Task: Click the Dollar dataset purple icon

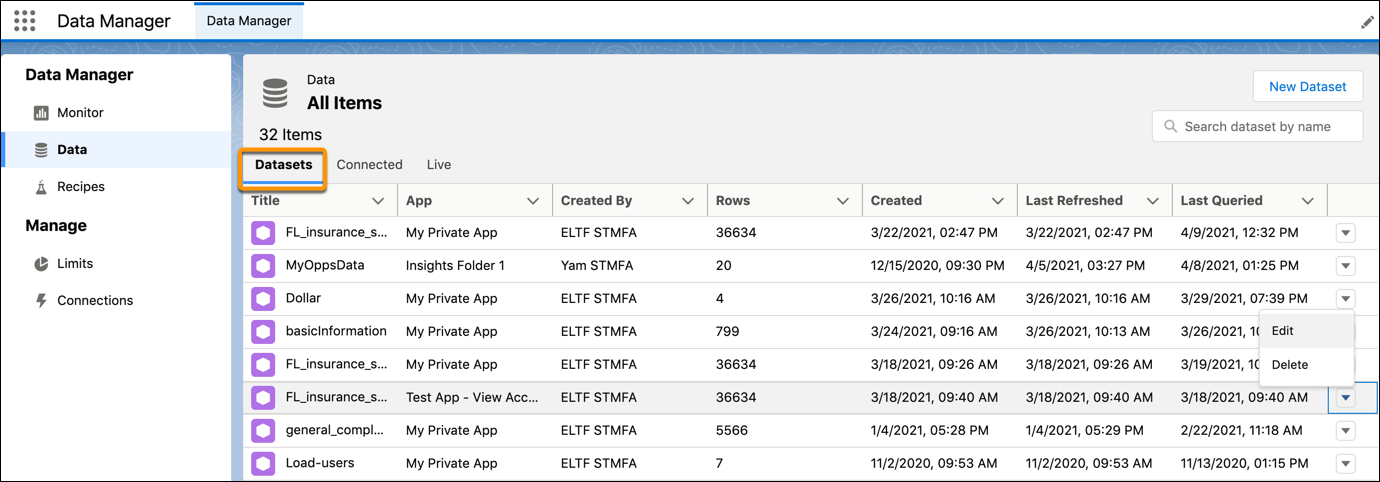Action: point(263,298)
